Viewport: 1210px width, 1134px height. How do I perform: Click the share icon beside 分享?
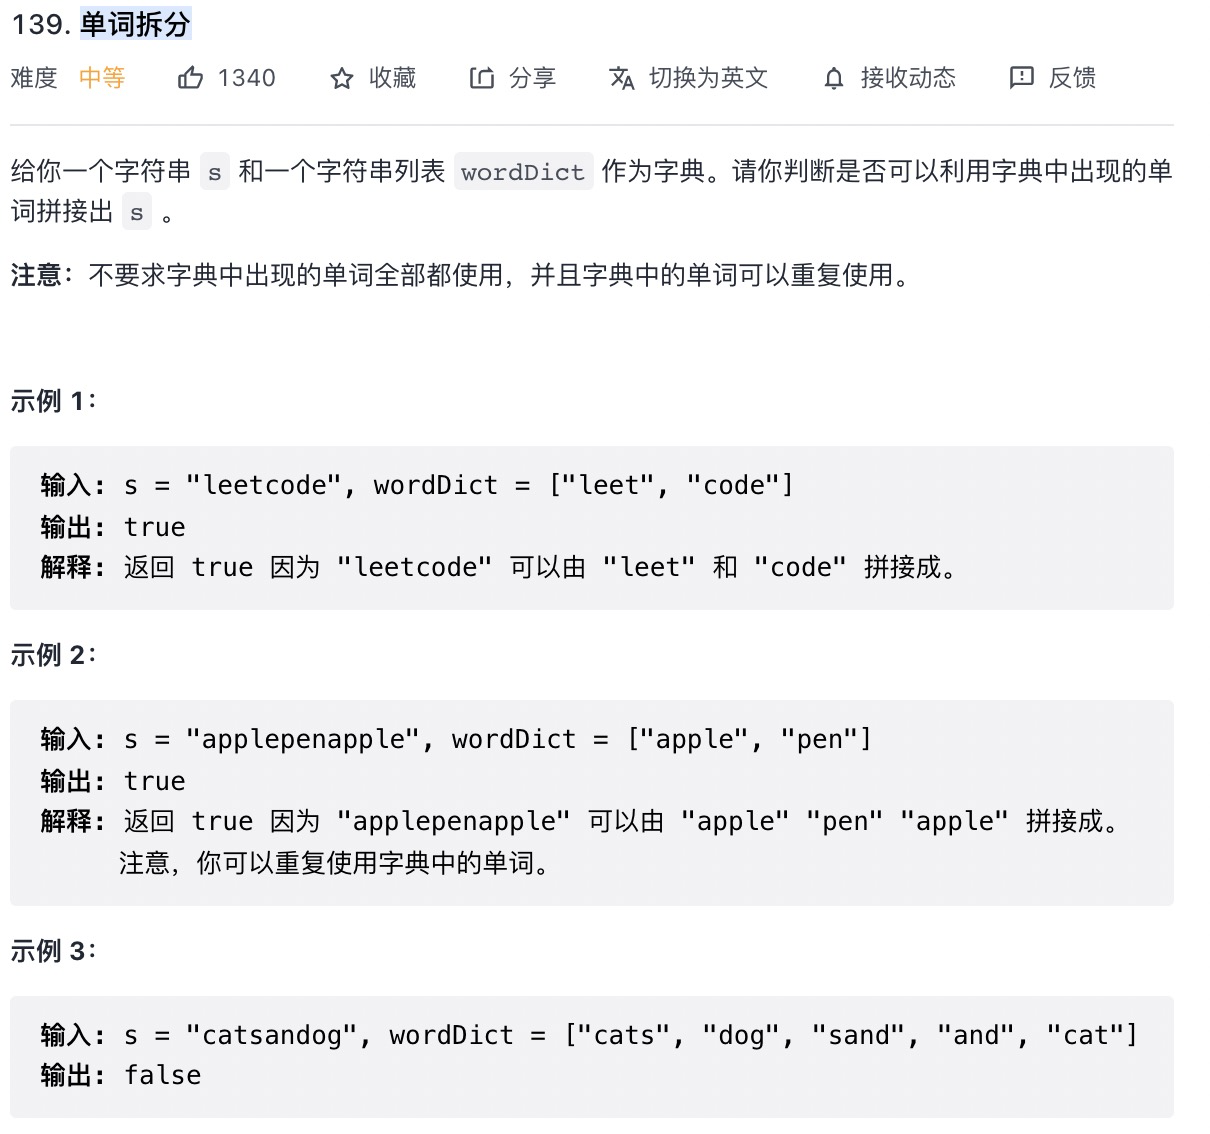482,78
